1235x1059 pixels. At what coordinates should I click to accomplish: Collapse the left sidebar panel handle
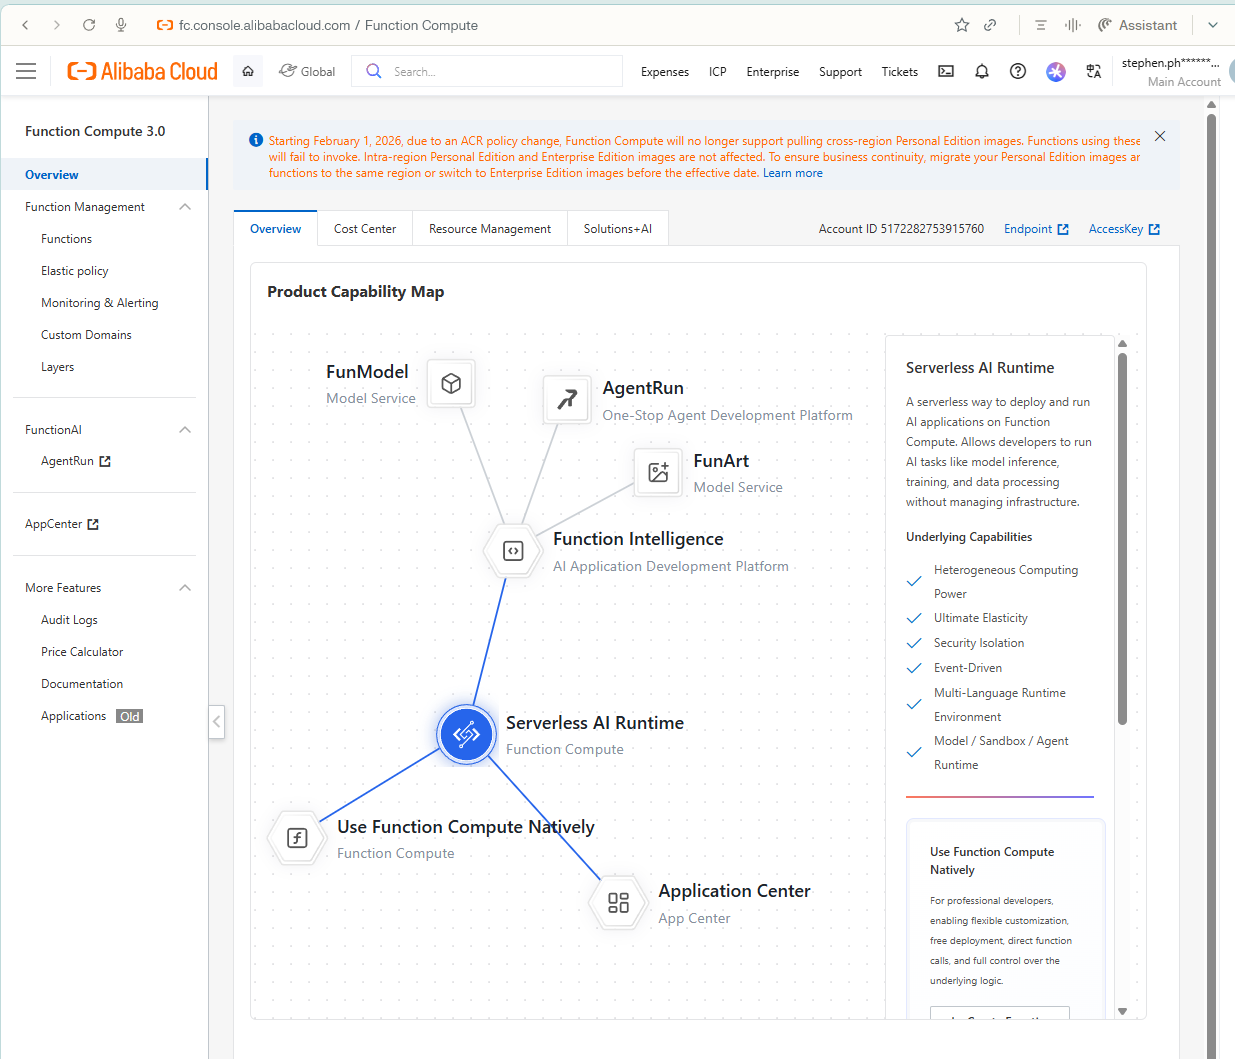(216, 721)
